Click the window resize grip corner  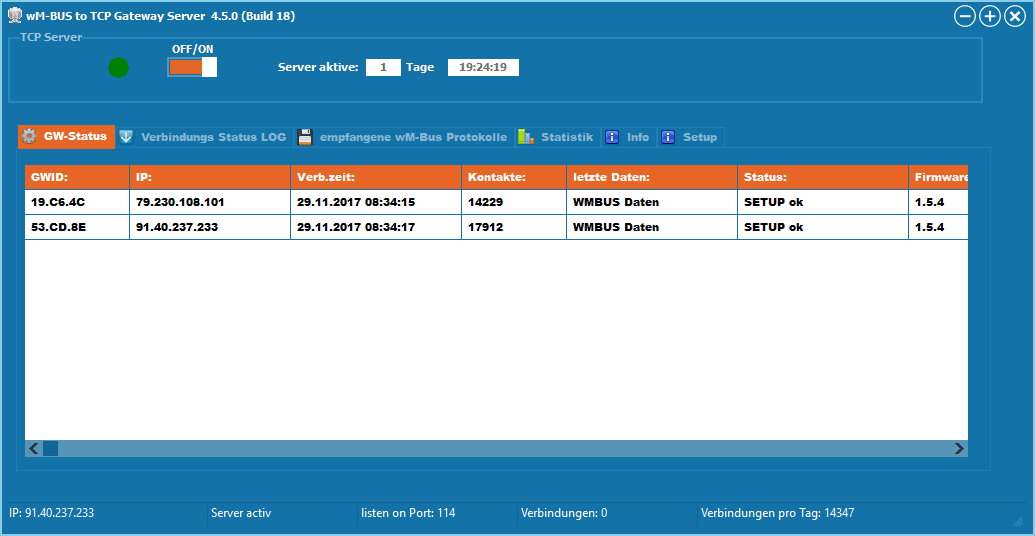tap(1017, 521)
